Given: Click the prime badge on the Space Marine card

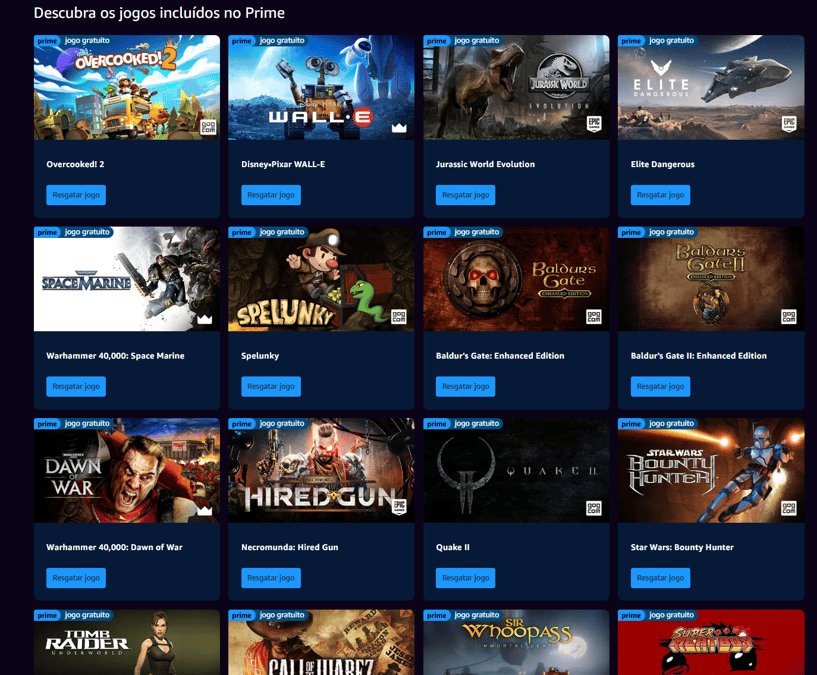Looking at the screenshot, I should click(47, 232).
